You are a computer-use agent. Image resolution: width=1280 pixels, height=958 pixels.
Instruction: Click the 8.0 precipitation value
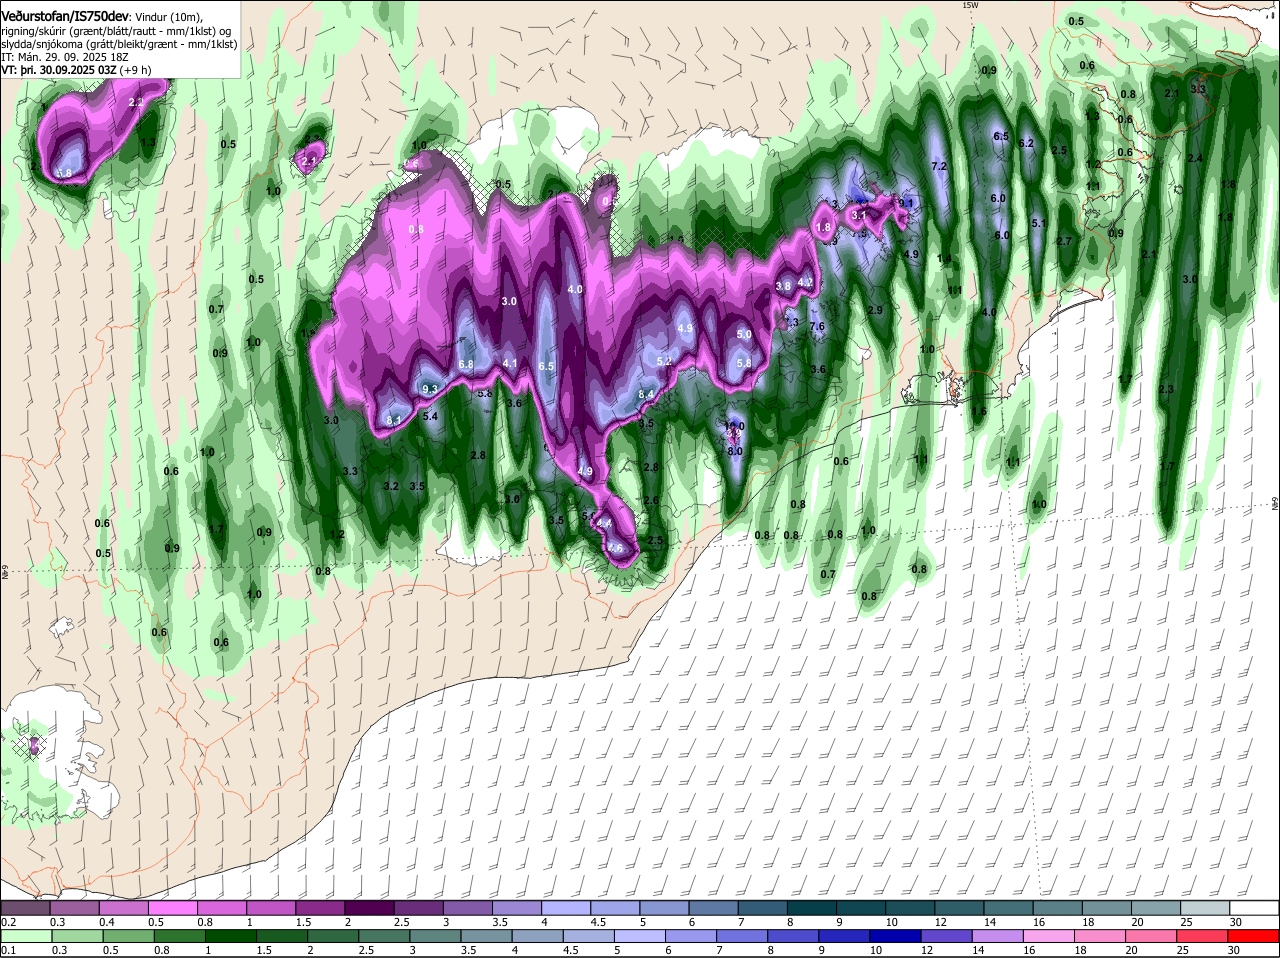click(x=735, y=451)
